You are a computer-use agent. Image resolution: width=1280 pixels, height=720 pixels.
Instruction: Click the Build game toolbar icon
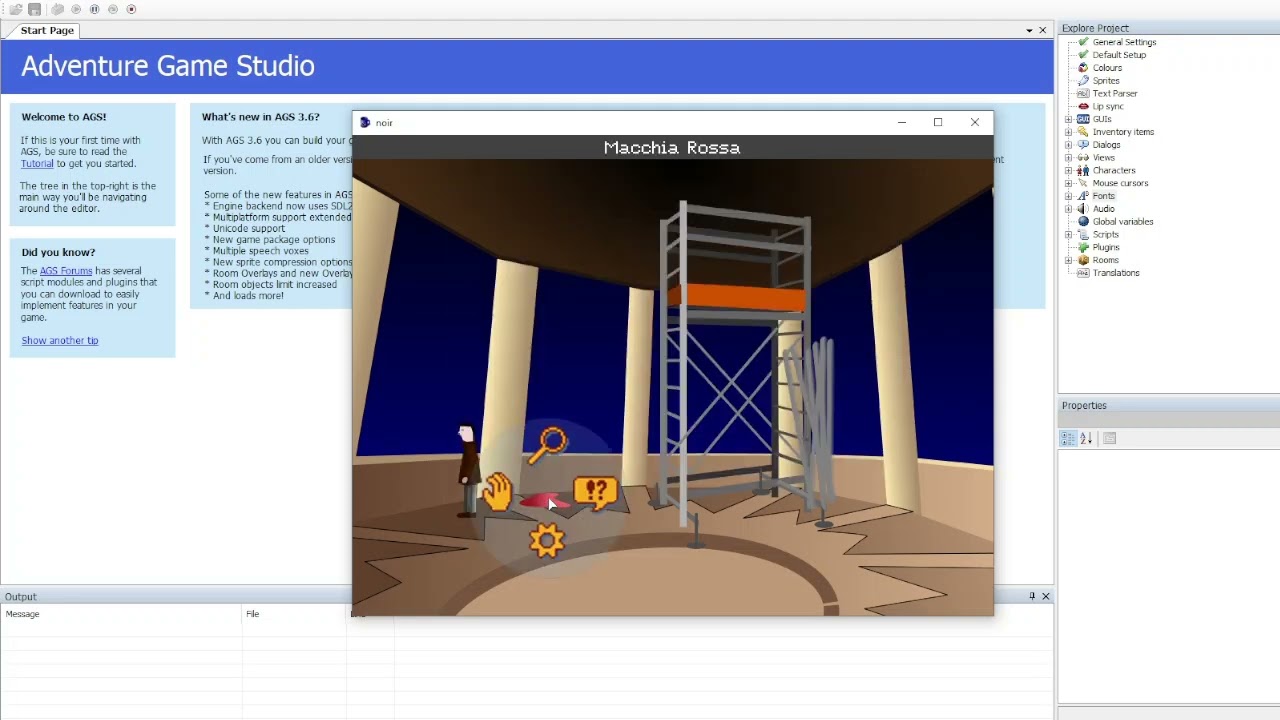[x=57, y=9]
